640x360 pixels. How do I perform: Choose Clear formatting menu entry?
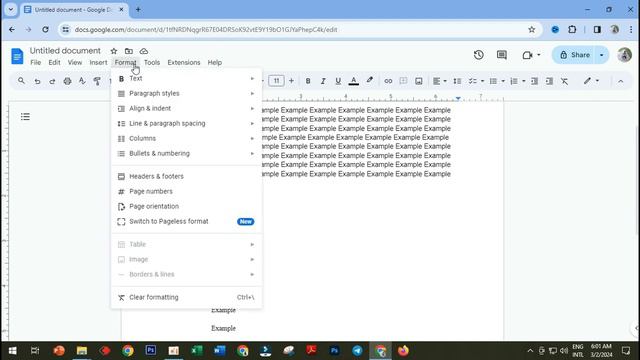186,297
